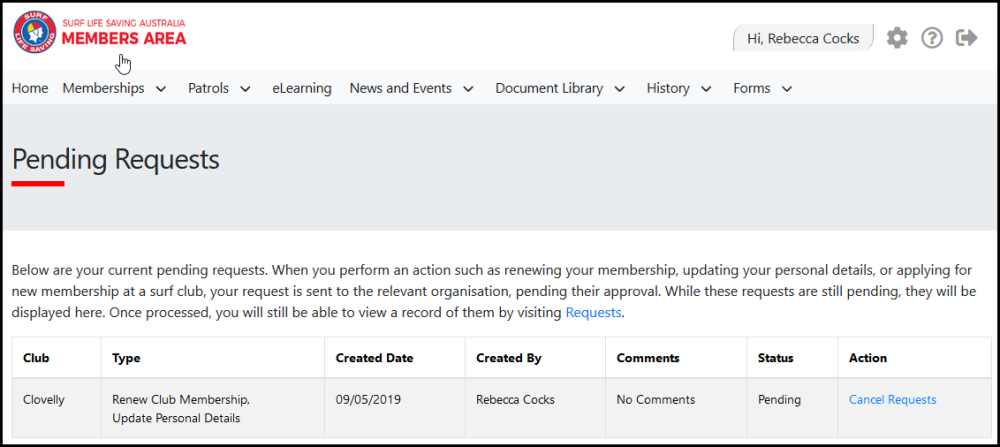The image size is (1000, 447).
Task: Click the Hi, Rebecca Cocks button
Action: pyautogui.click(x=803, y=38)
